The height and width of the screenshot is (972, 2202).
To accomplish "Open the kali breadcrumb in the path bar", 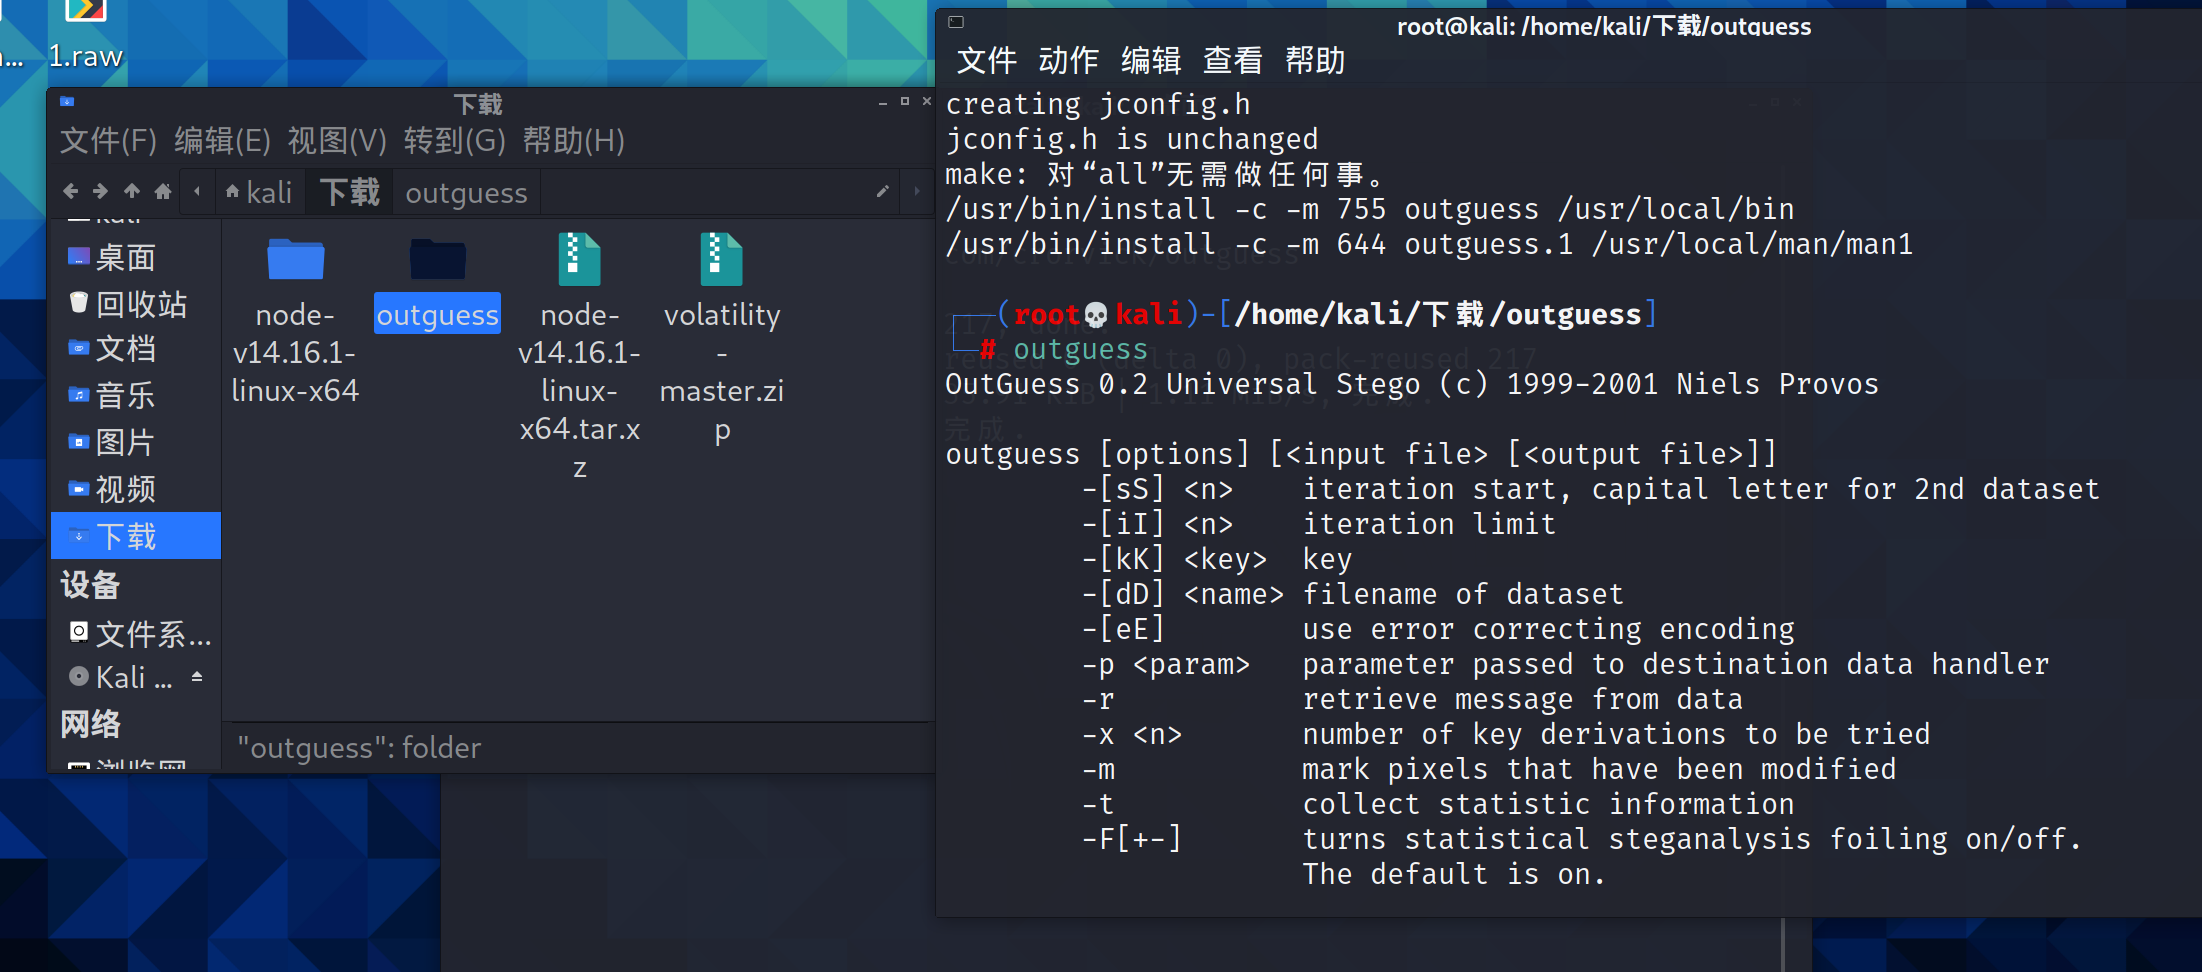I will coord(259,192).
